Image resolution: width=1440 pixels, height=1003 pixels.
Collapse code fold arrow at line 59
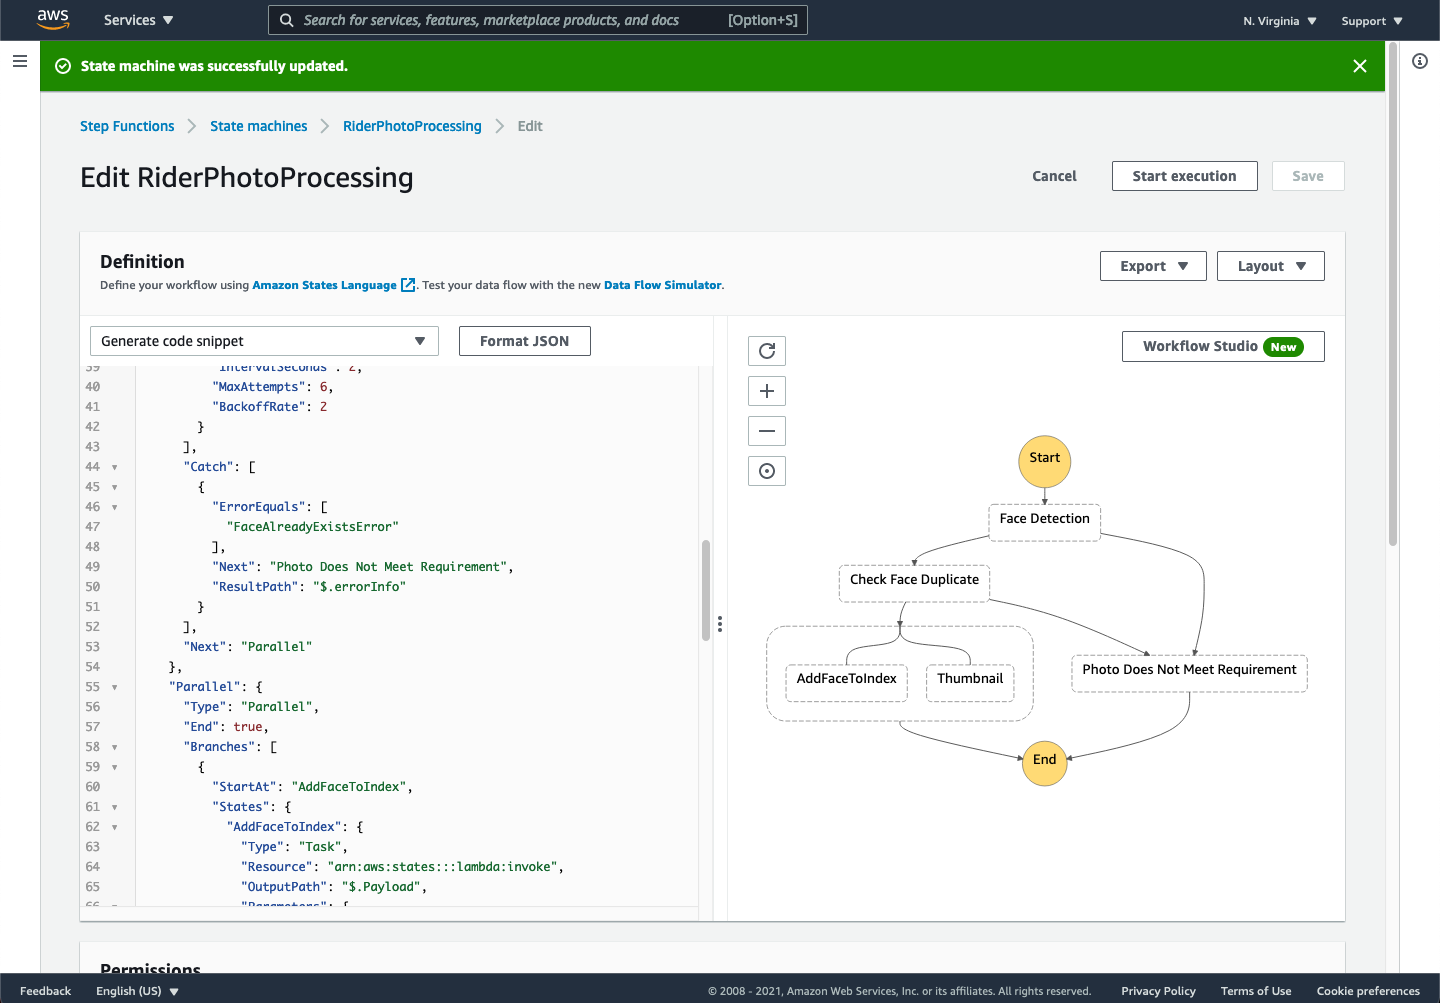click(115, 767)
